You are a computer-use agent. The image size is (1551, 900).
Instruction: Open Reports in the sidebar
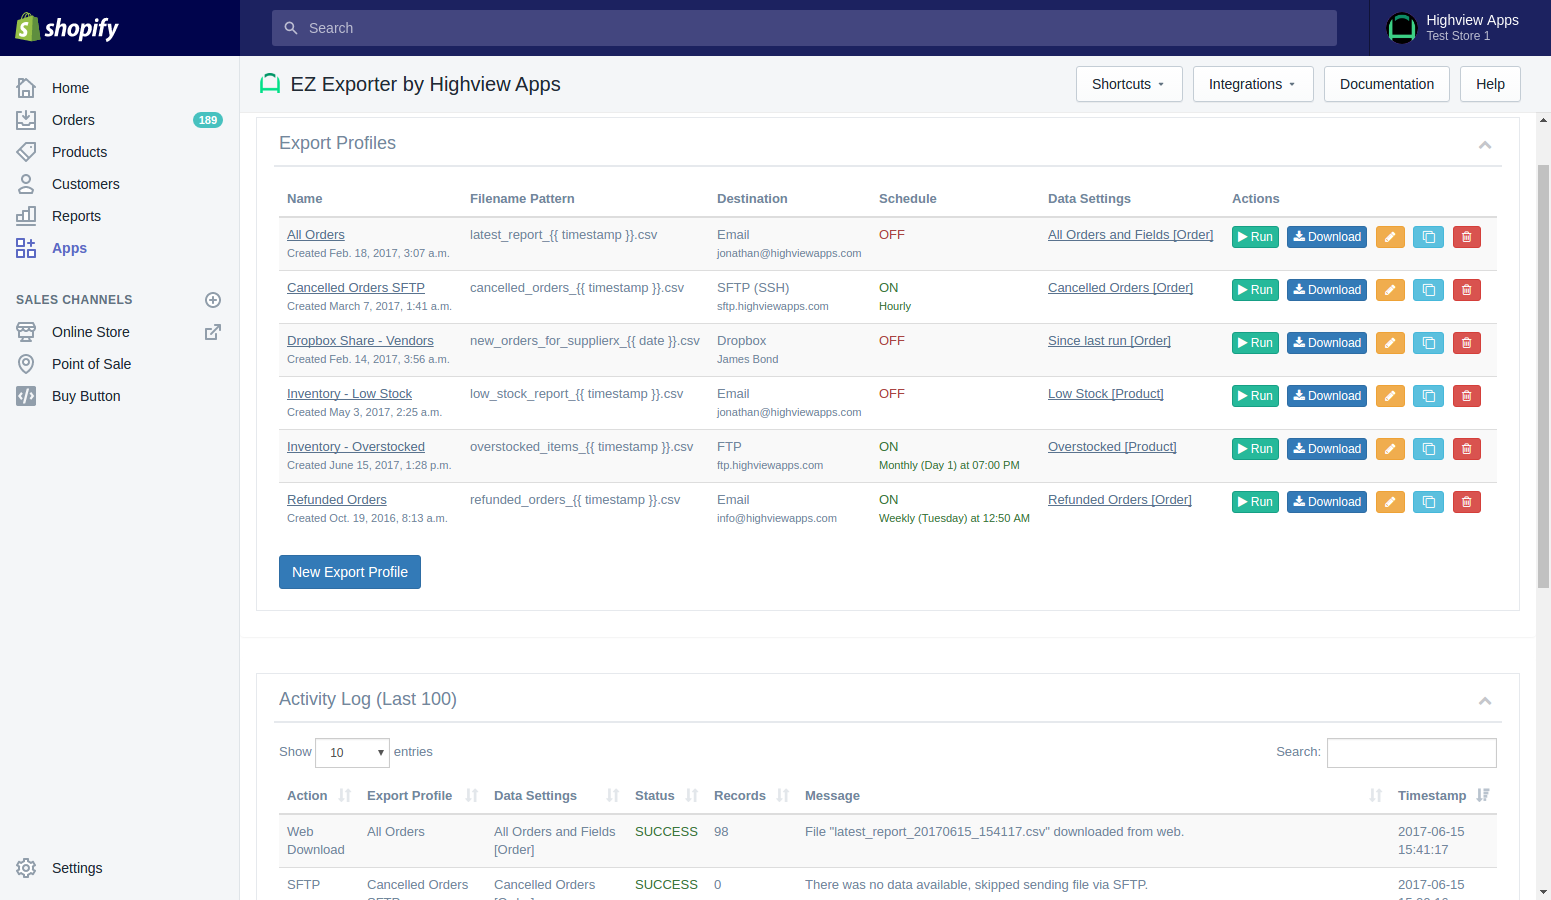pos(76,216)
